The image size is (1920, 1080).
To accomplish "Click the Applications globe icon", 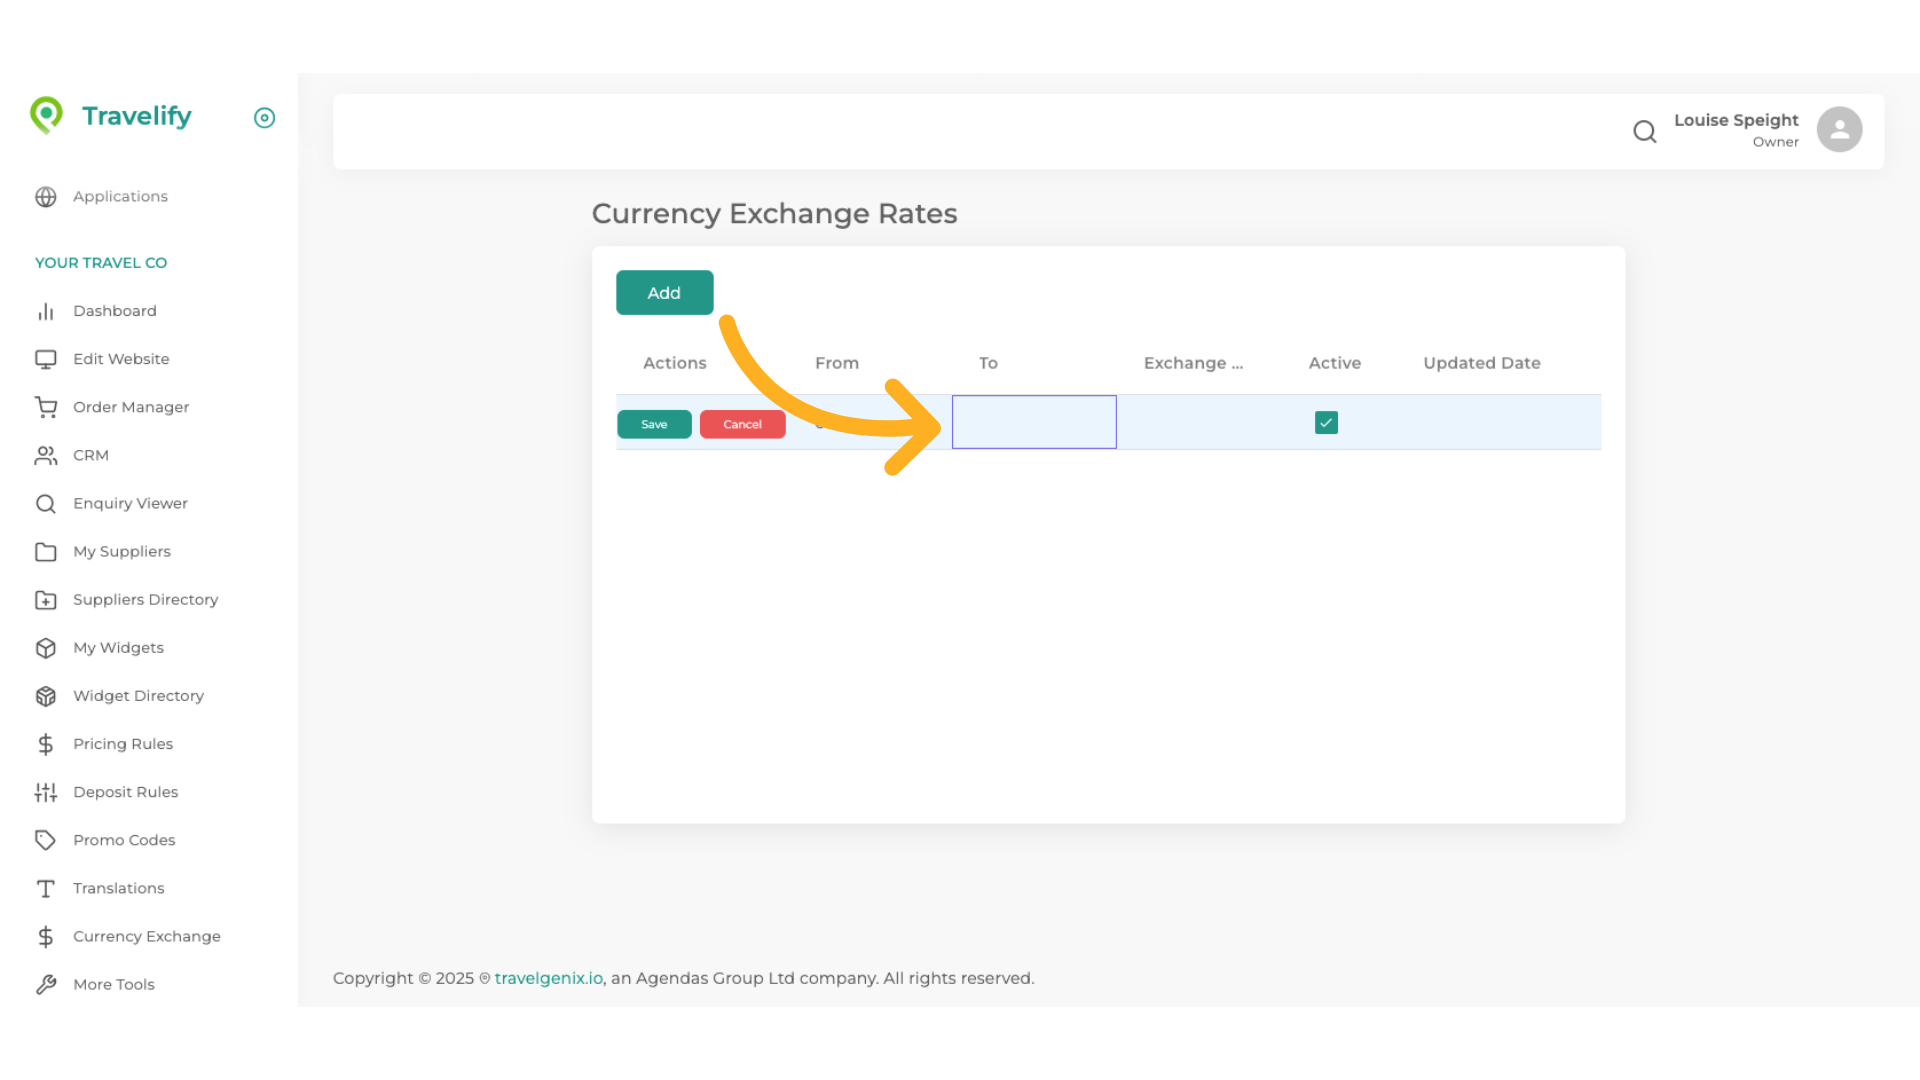I will pyautogui.click(x=46, y=197).
